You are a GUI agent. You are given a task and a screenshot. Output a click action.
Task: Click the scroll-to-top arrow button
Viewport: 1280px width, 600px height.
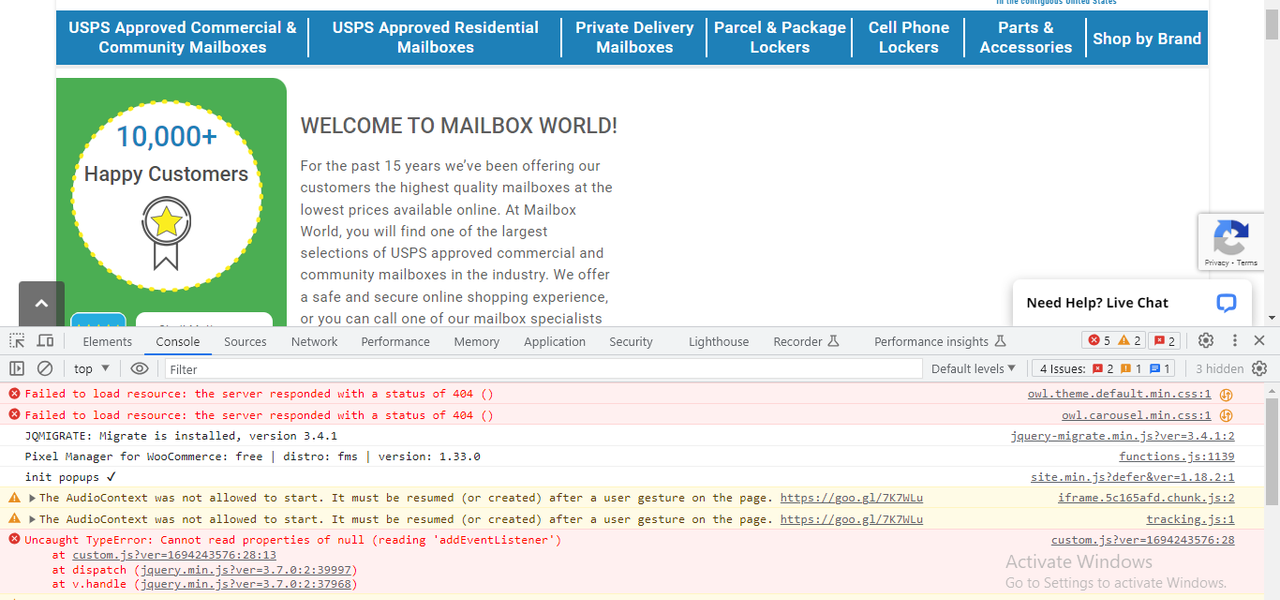click(41, 304)
